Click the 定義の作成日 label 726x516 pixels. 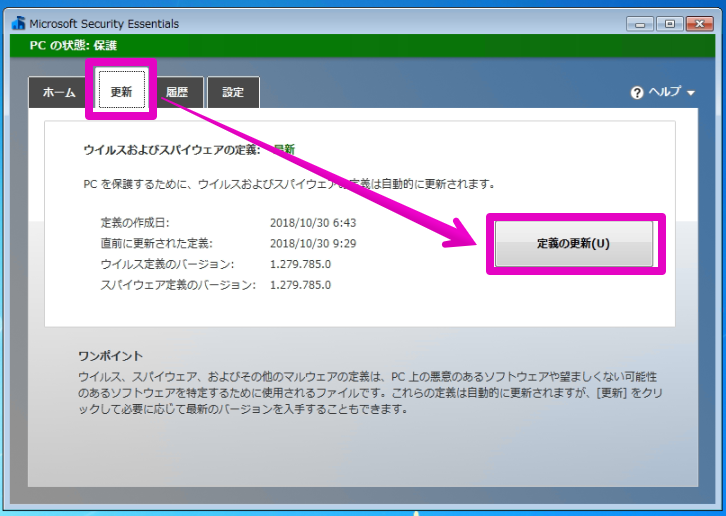[x=135, y=223]
